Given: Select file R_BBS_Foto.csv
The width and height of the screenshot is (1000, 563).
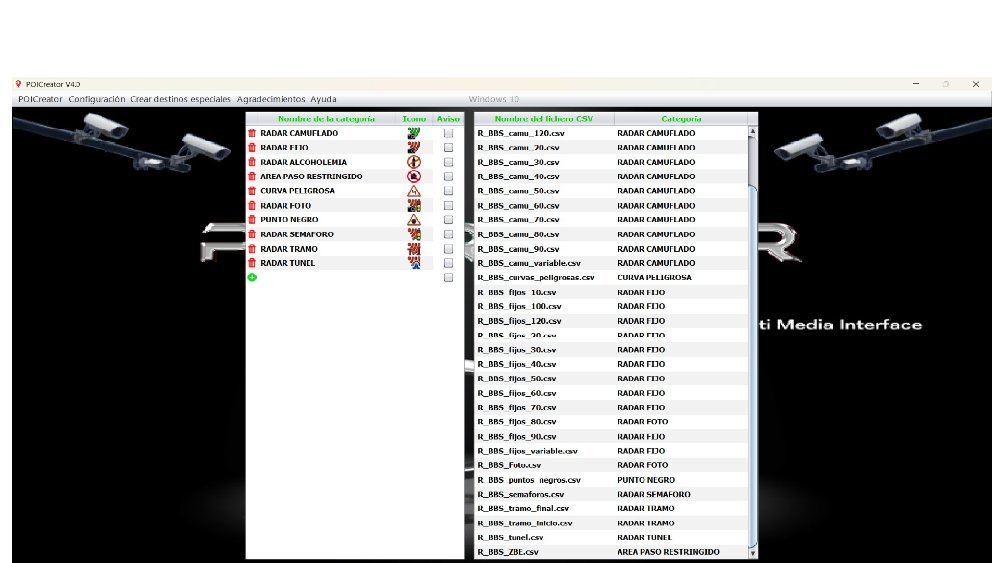Looking at the screenshot, I should pyautogui.click(x=509, y=465).
